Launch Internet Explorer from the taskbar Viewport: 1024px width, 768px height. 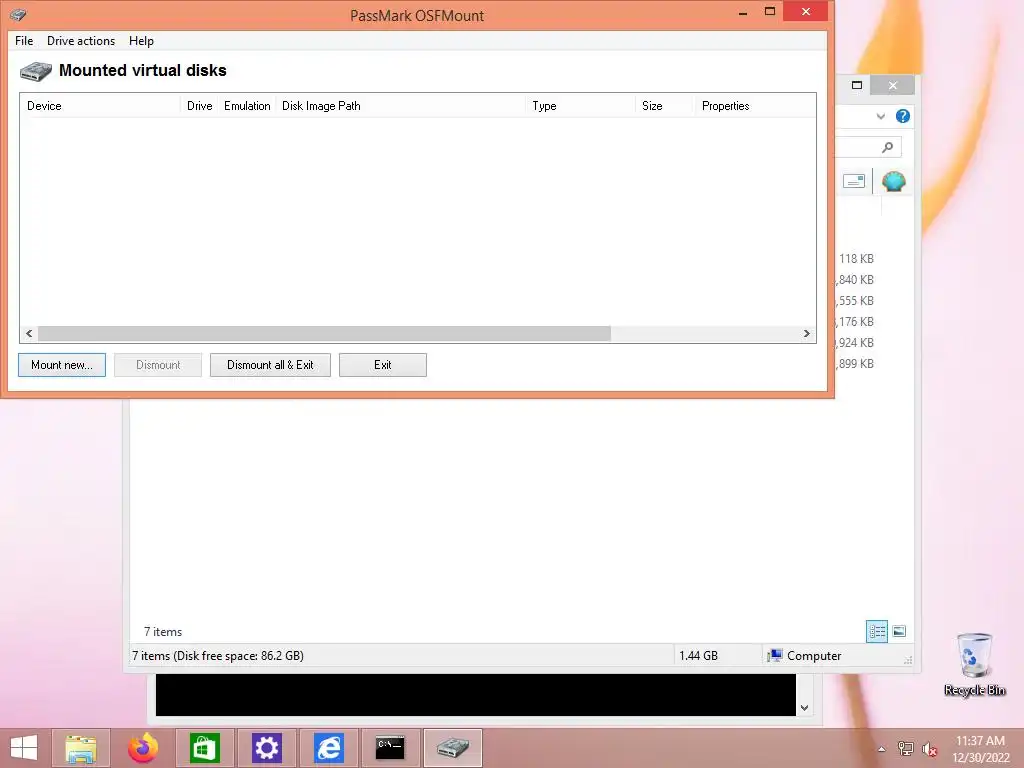tap(328, 748)
